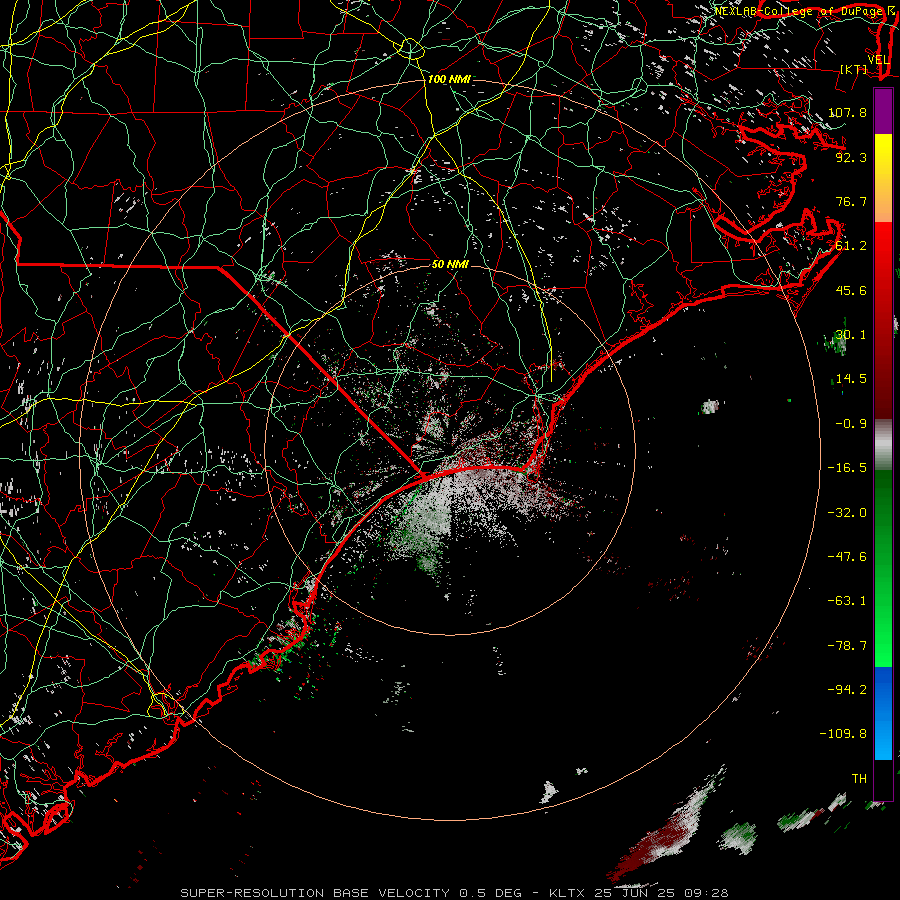Click the [KT] units label
The width and height of the screenshot is (900, 900).
point(854,69)
